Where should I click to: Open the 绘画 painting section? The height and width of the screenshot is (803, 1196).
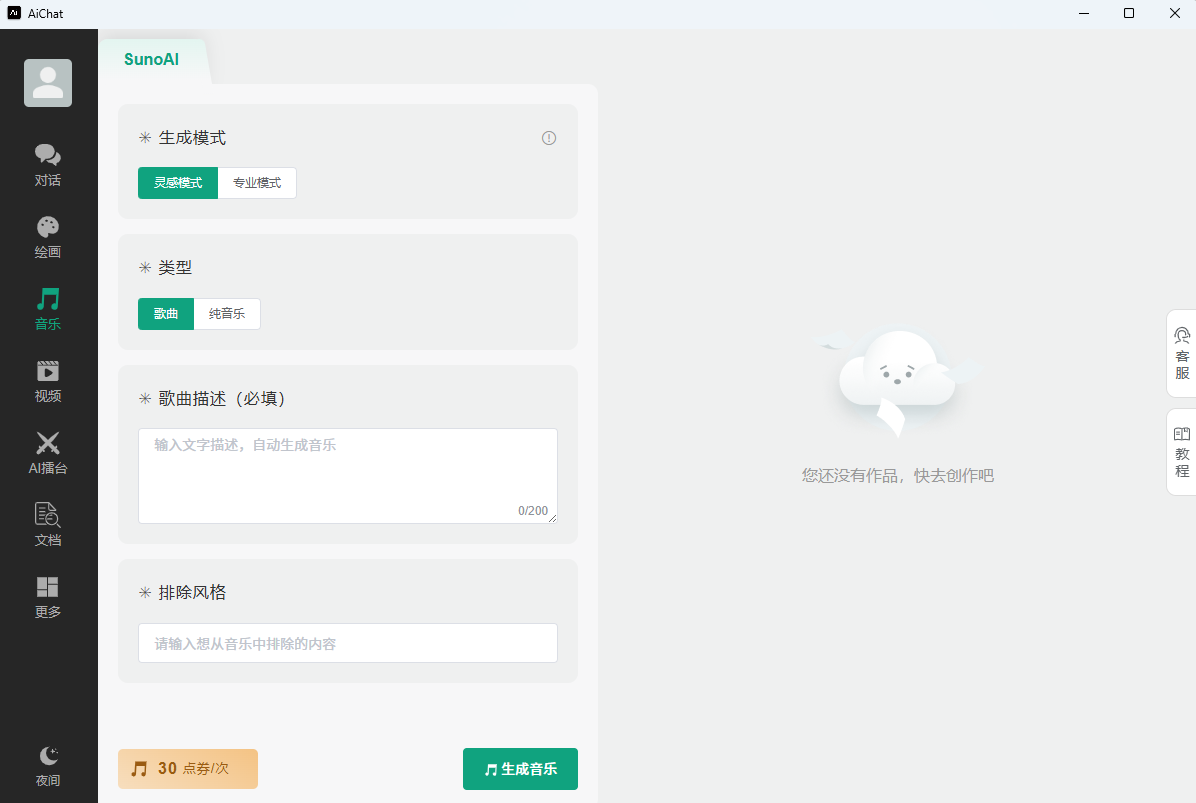tap(48, 237)
